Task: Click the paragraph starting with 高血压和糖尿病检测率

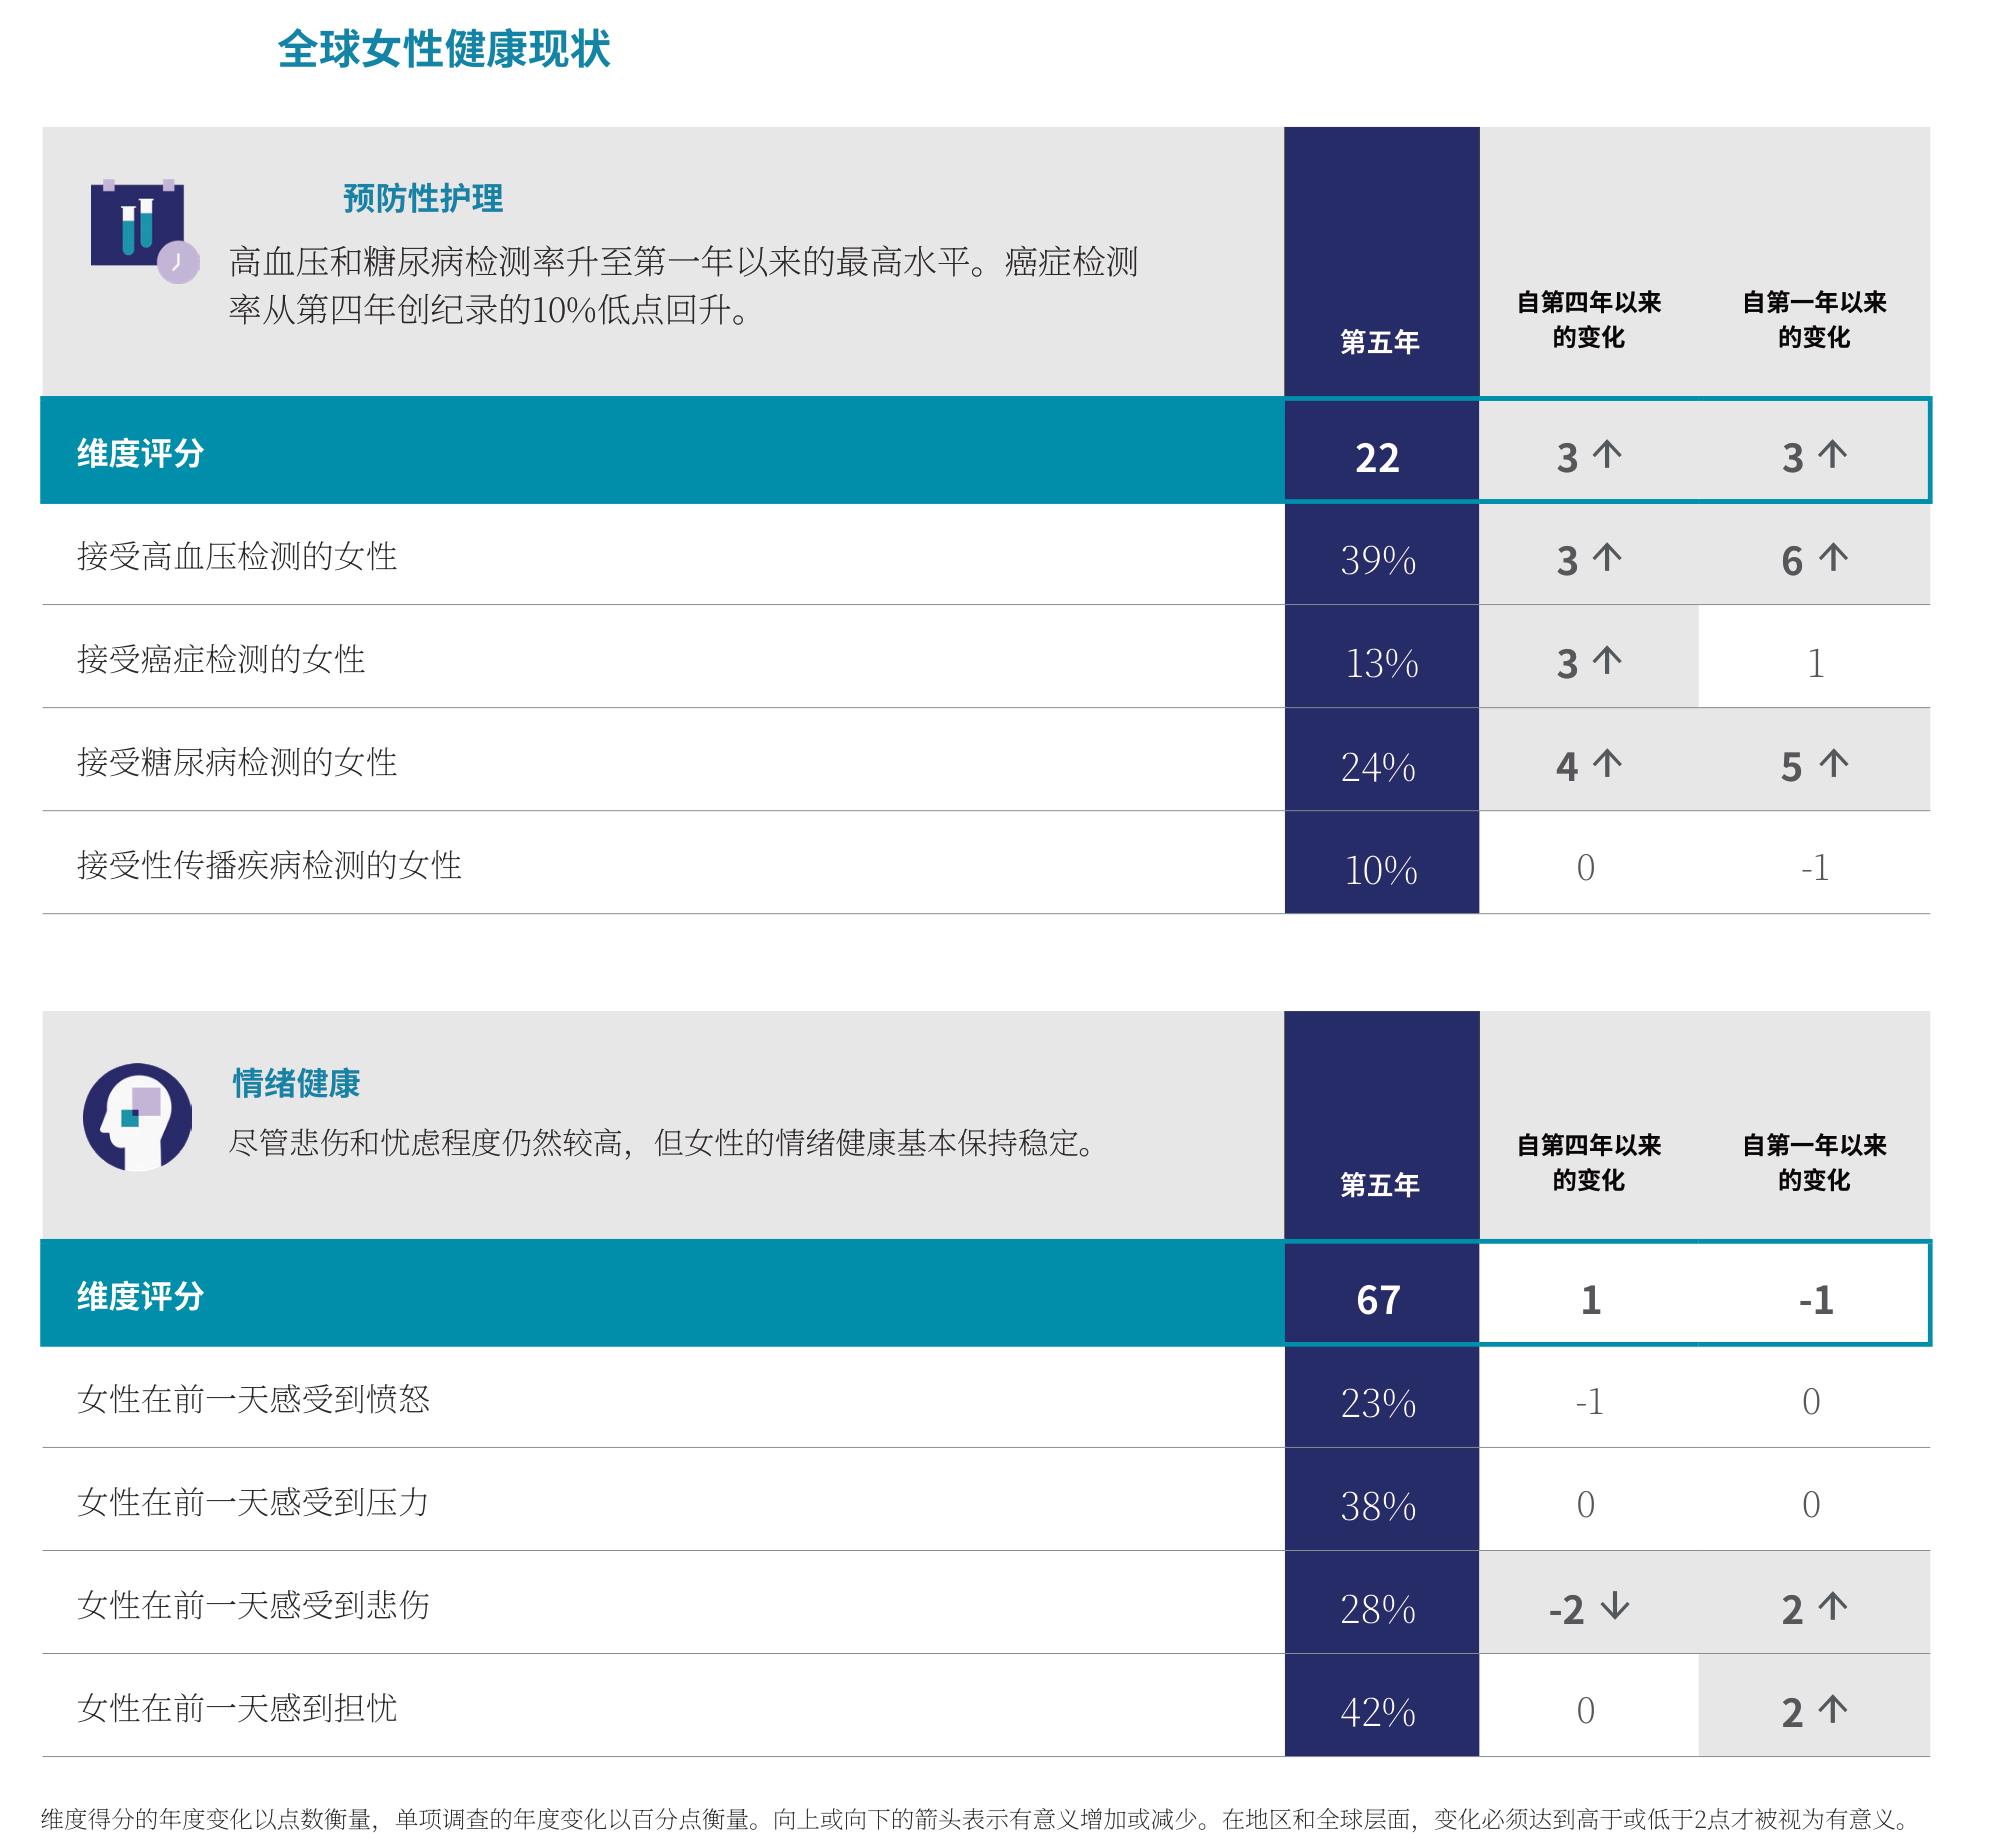Action: click(x=684, y=286)
